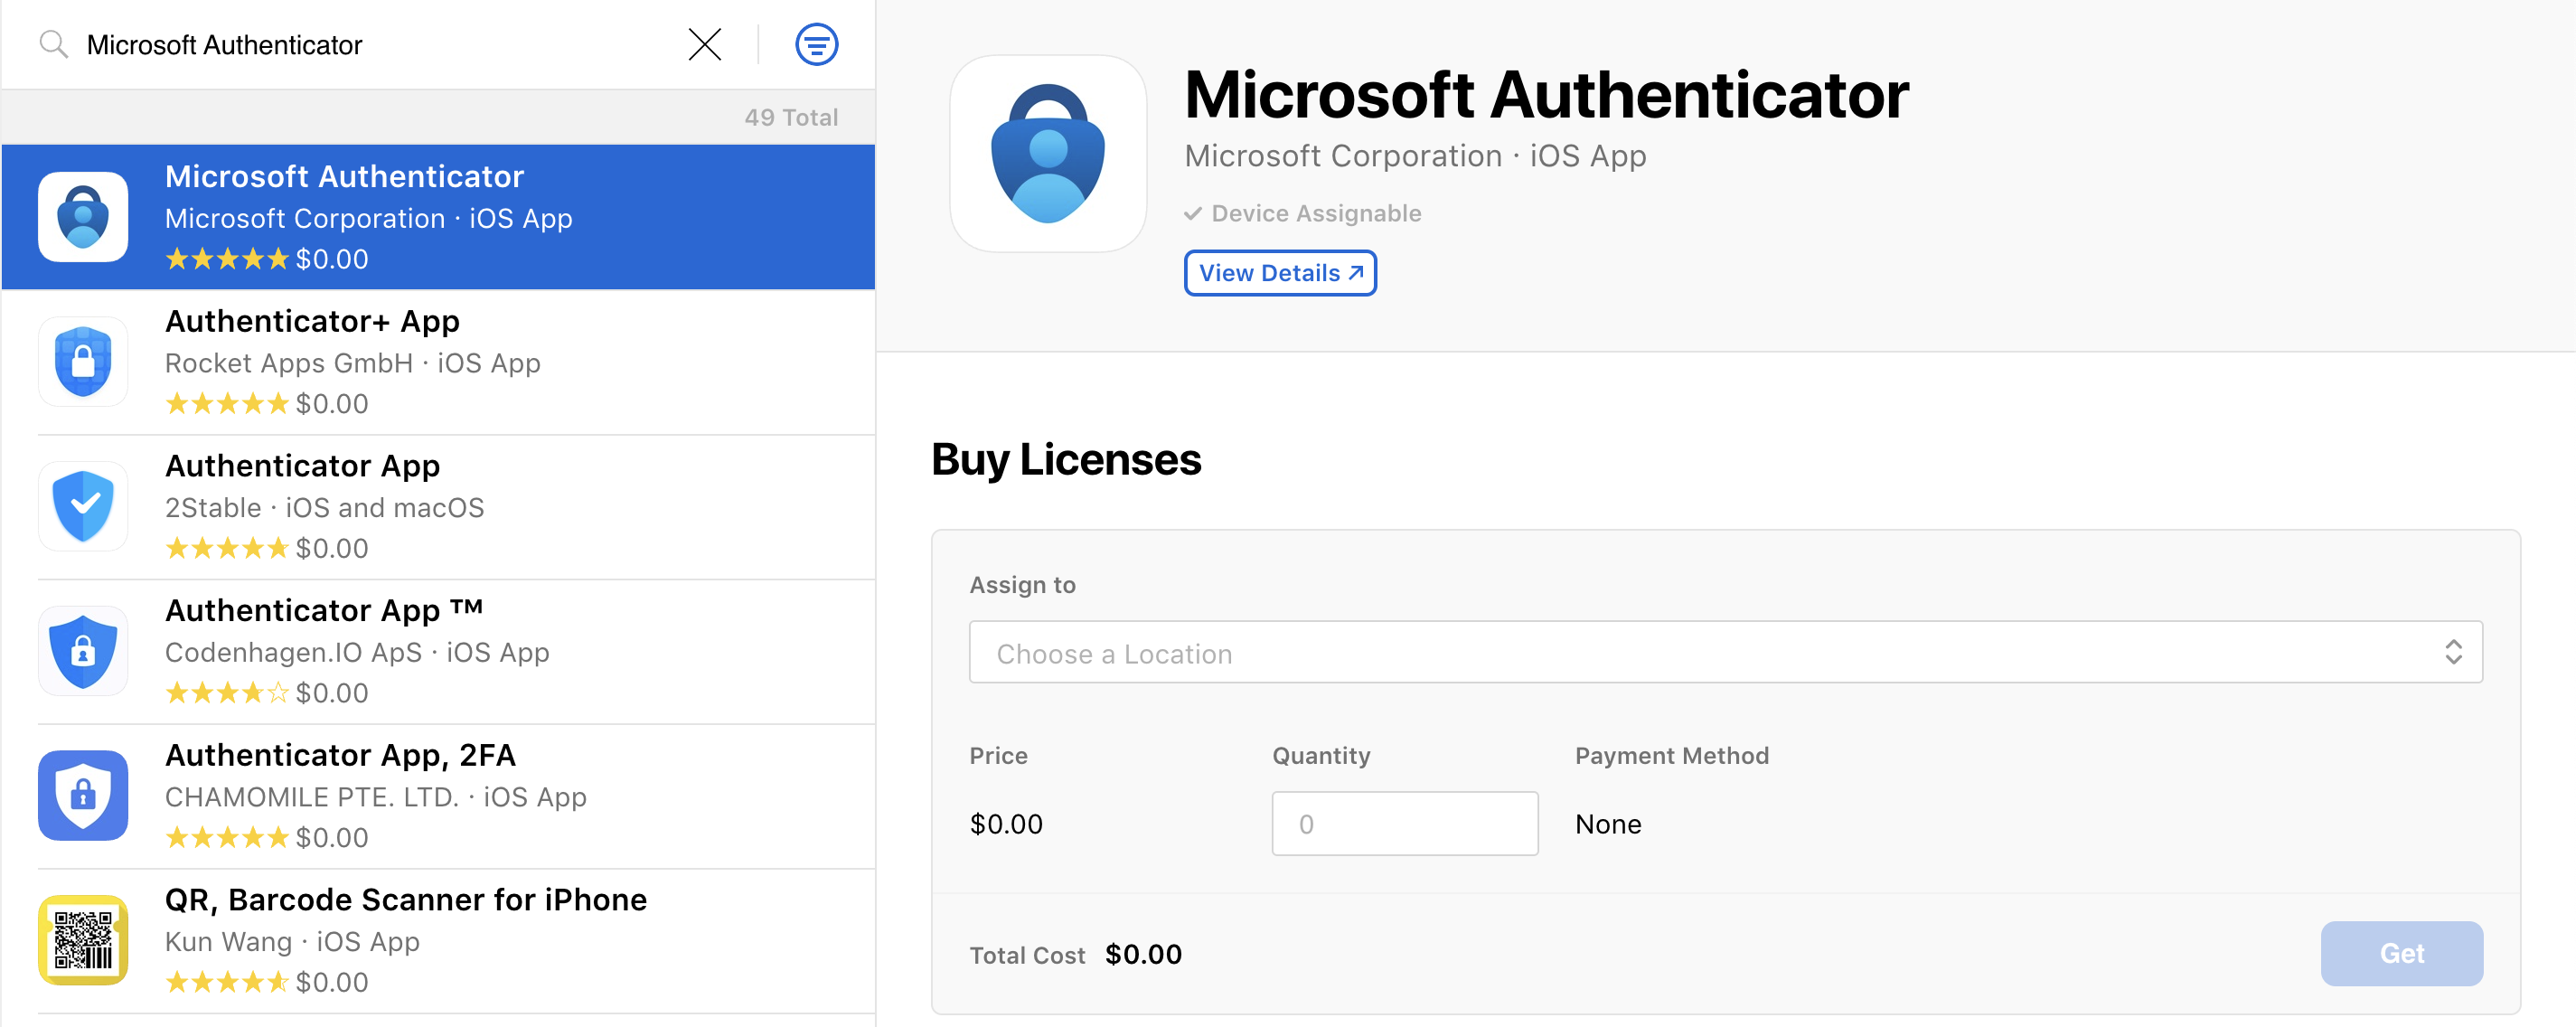
Task: Select QR, Barcode Scanner for iPhone
Action: [438, 941]
